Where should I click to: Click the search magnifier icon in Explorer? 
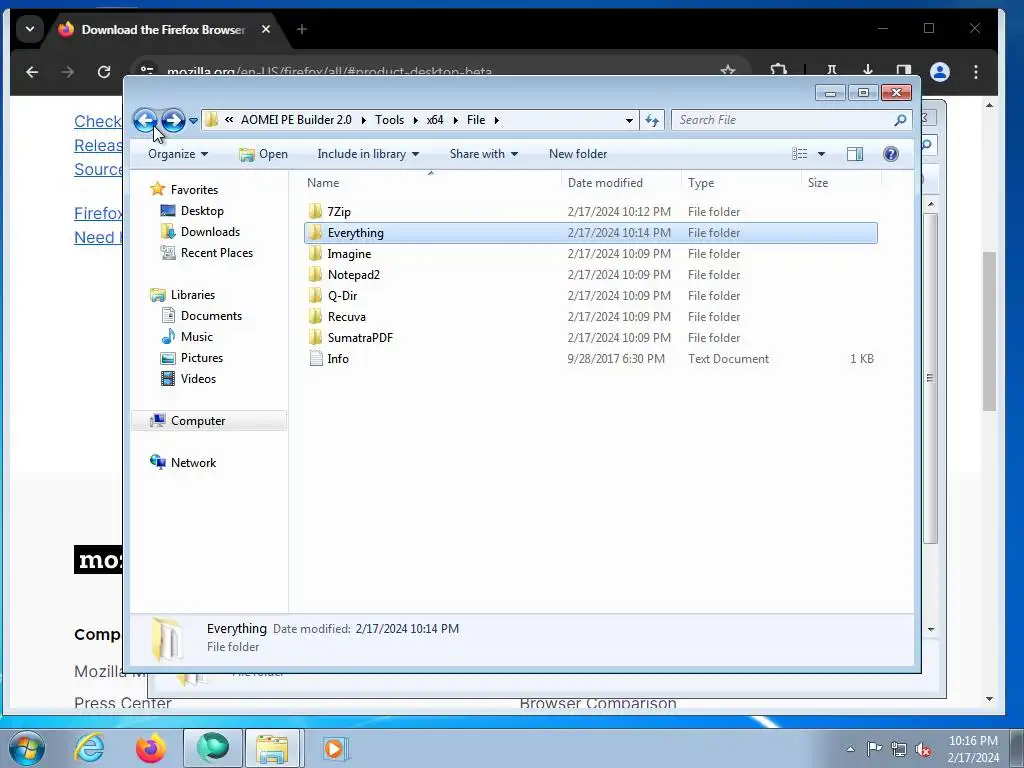click(901, 120)
